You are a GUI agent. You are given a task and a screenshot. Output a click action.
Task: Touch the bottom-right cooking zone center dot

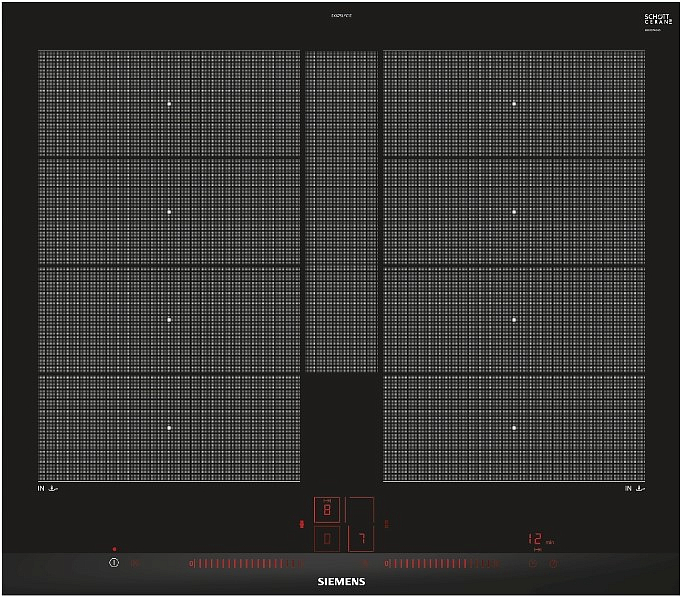[x=514, y=428]
